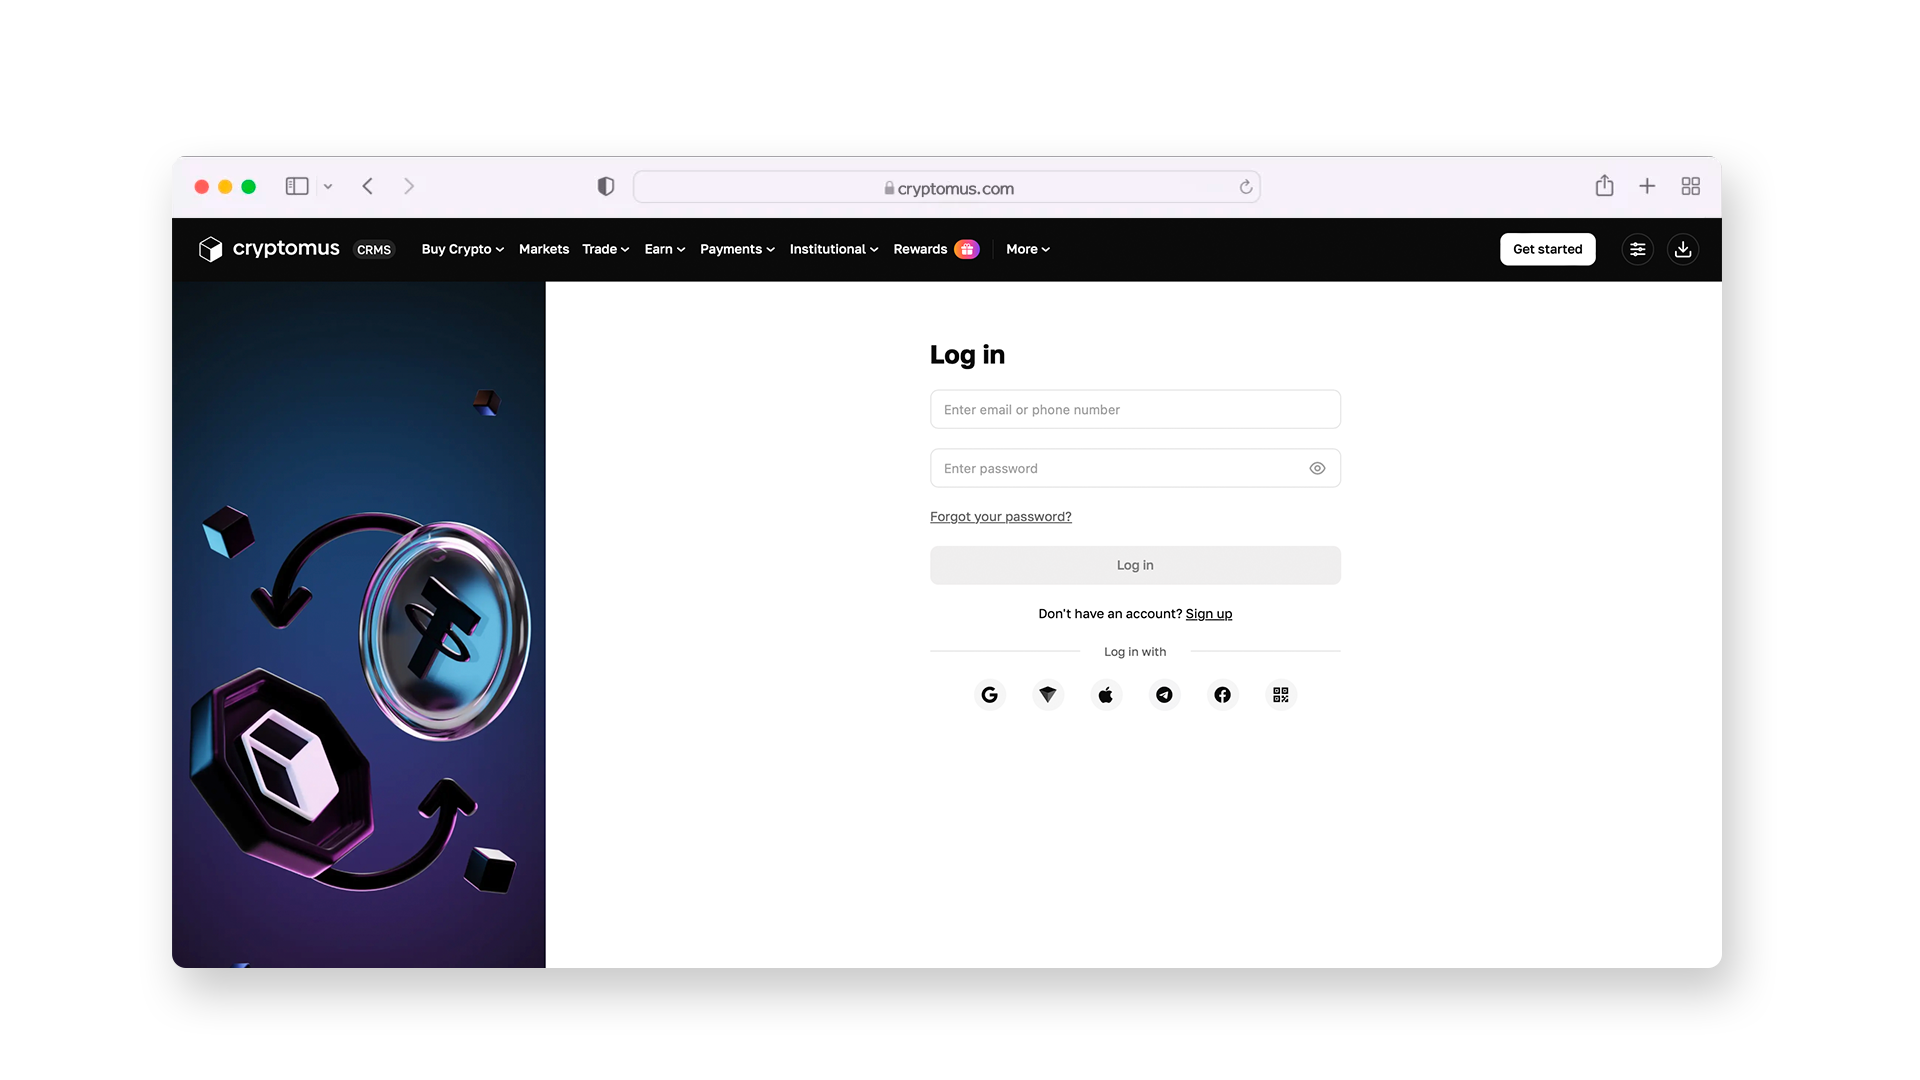Toggle password visibility eye icon
This screenshot has width=1920, height=1080.
coord(1317,468)
